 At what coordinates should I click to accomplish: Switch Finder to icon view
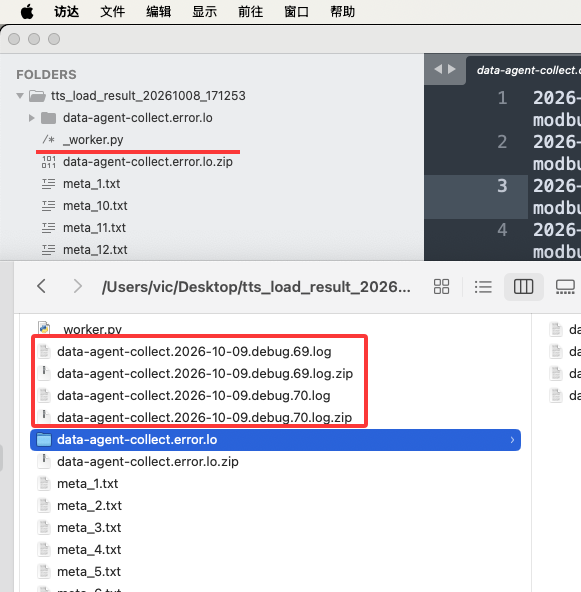click(441, 287)
